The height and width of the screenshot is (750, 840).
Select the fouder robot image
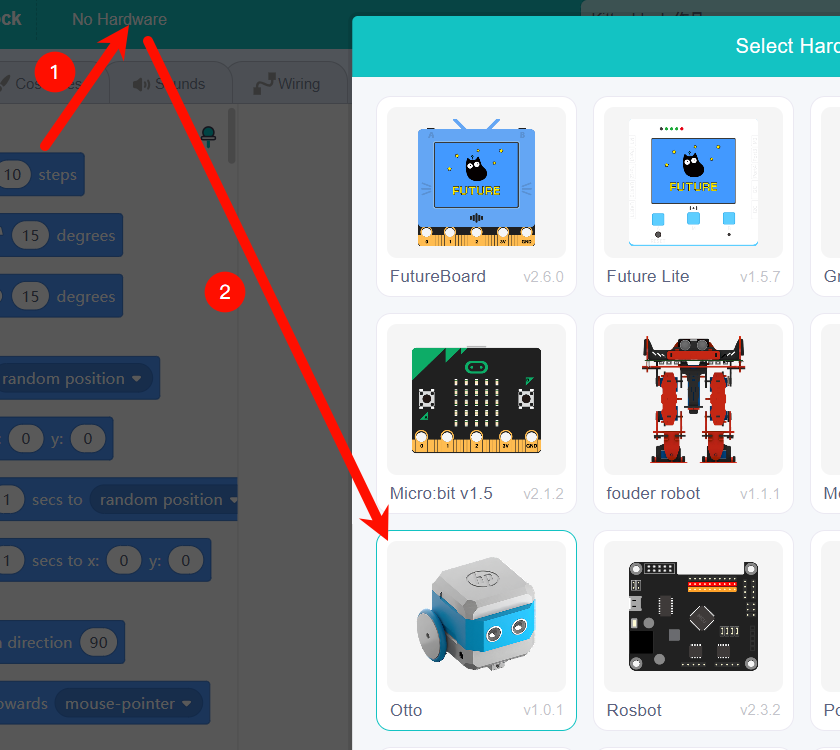pyautogui.click(x=693, y=398)
